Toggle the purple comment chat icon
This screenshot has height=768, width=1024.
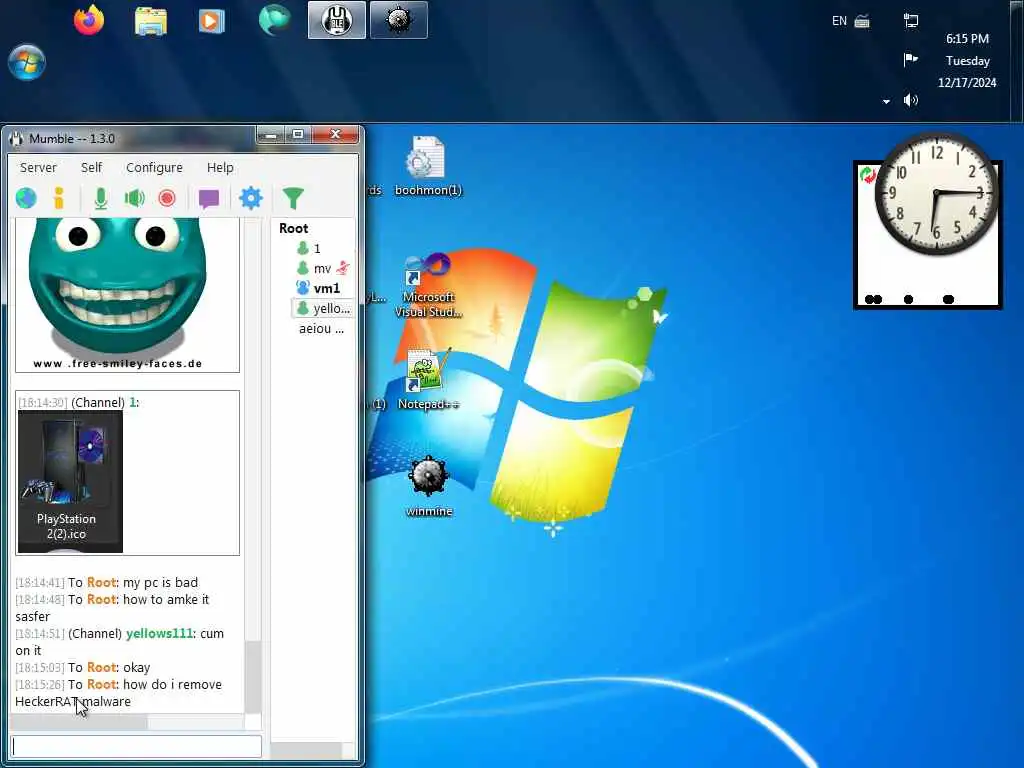point(209,199)
